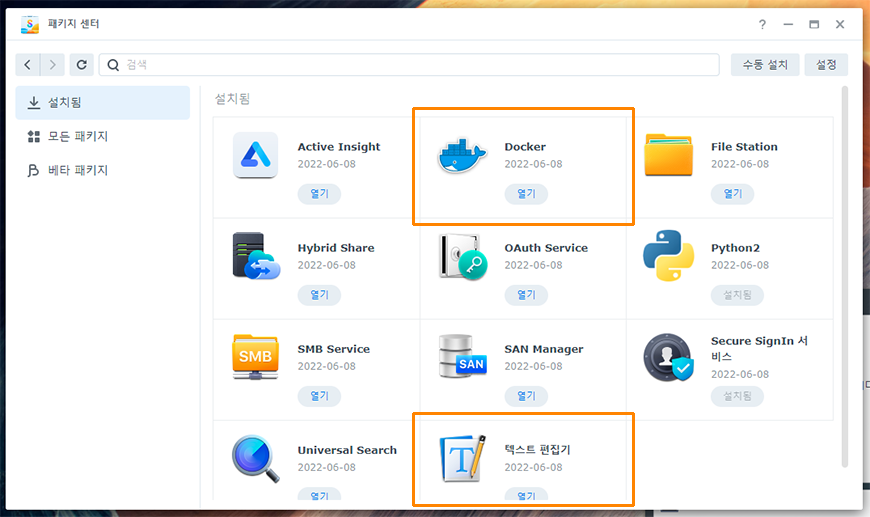The image size is (870, 517).
Task: Click the OAuth Service safe icon
Action: coord(463,256)
